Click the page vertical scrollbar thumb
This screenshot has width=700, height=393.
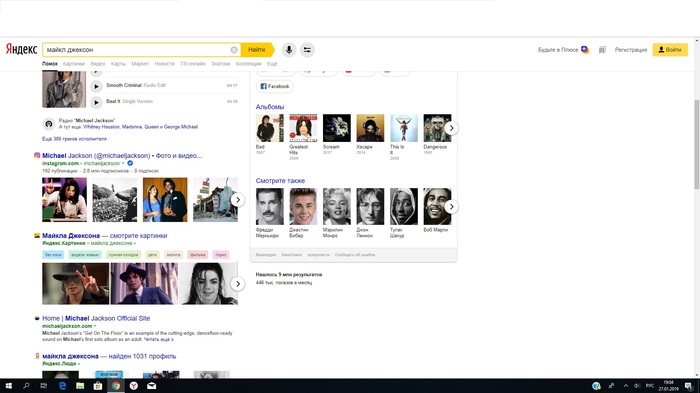696,145
